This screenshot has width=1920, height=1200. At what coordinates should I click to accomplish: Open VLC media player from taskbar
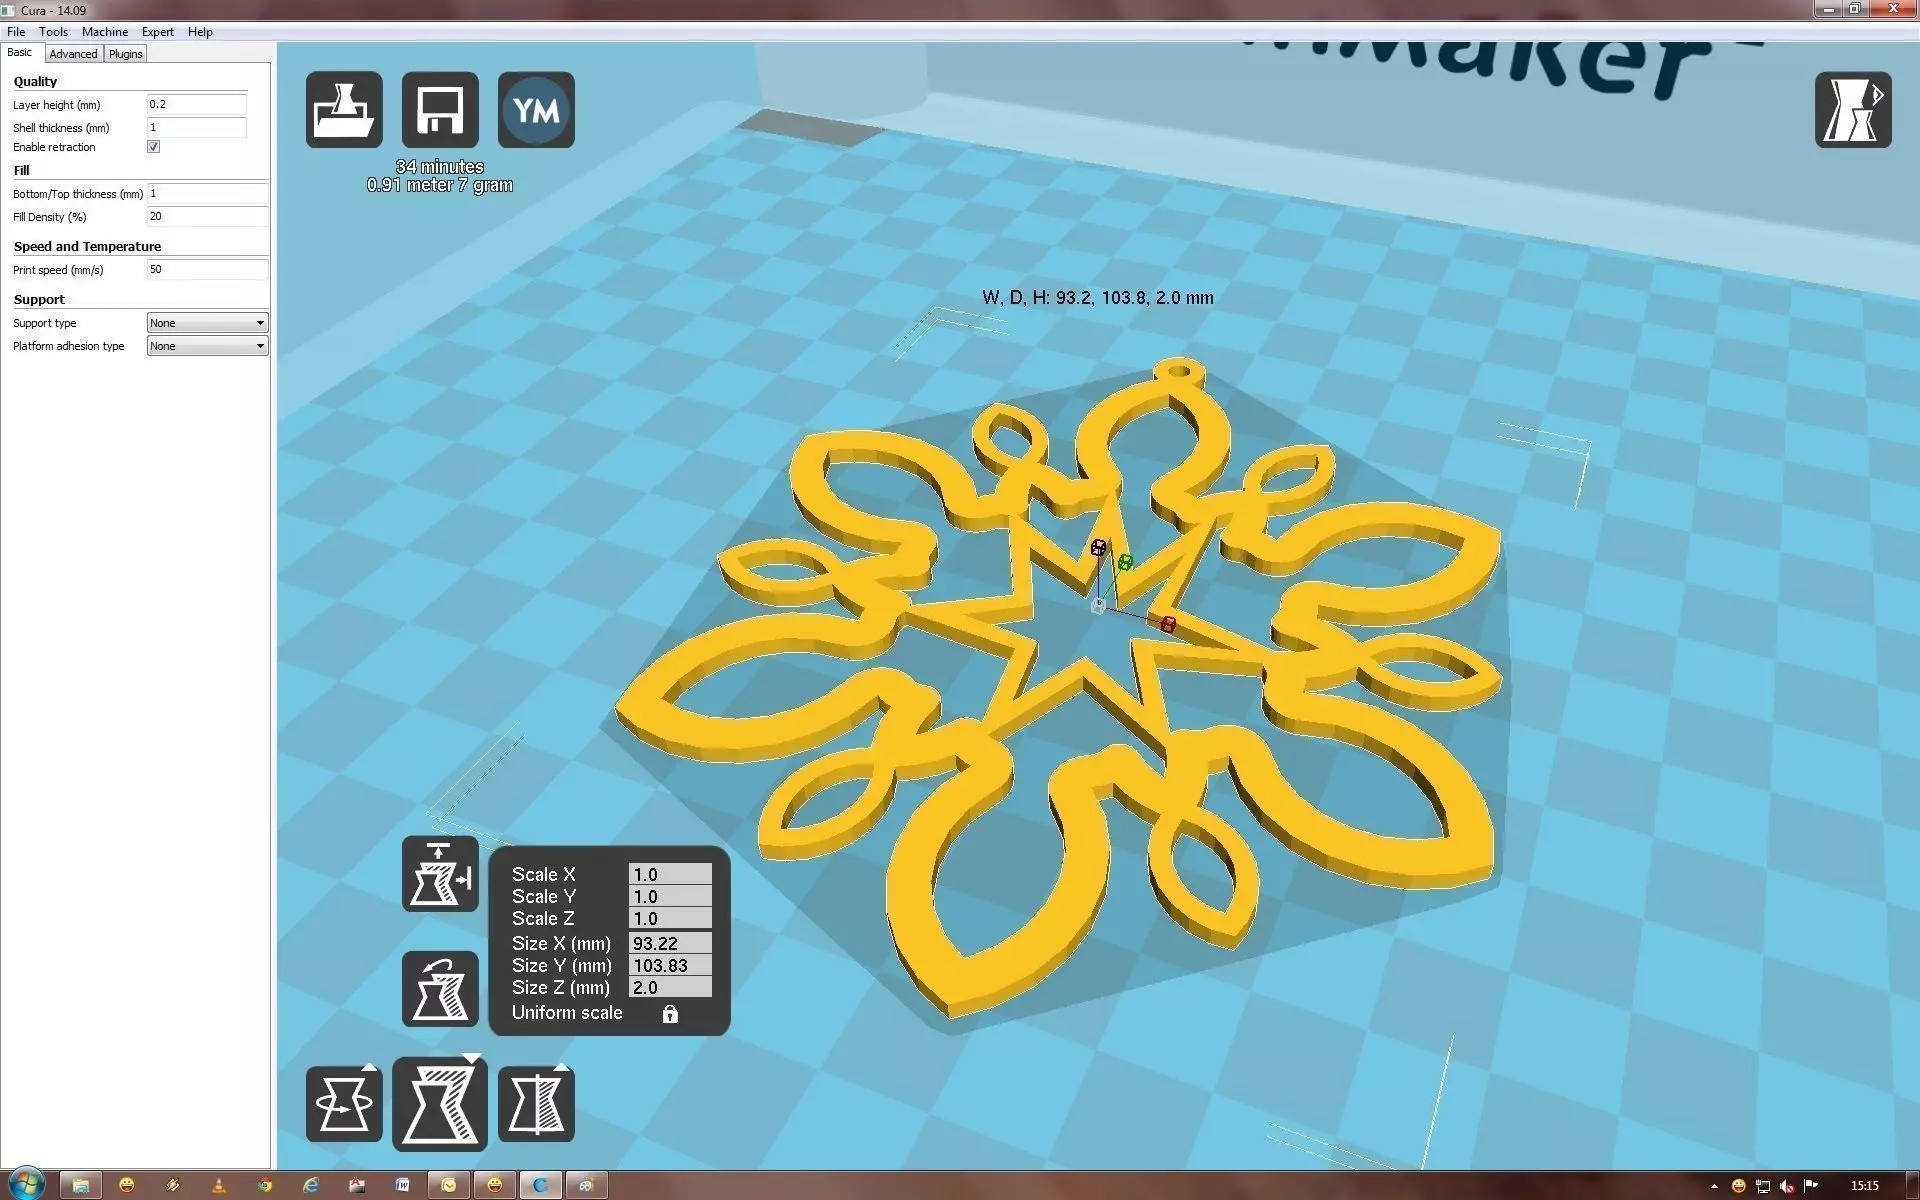pos(219,1185)
